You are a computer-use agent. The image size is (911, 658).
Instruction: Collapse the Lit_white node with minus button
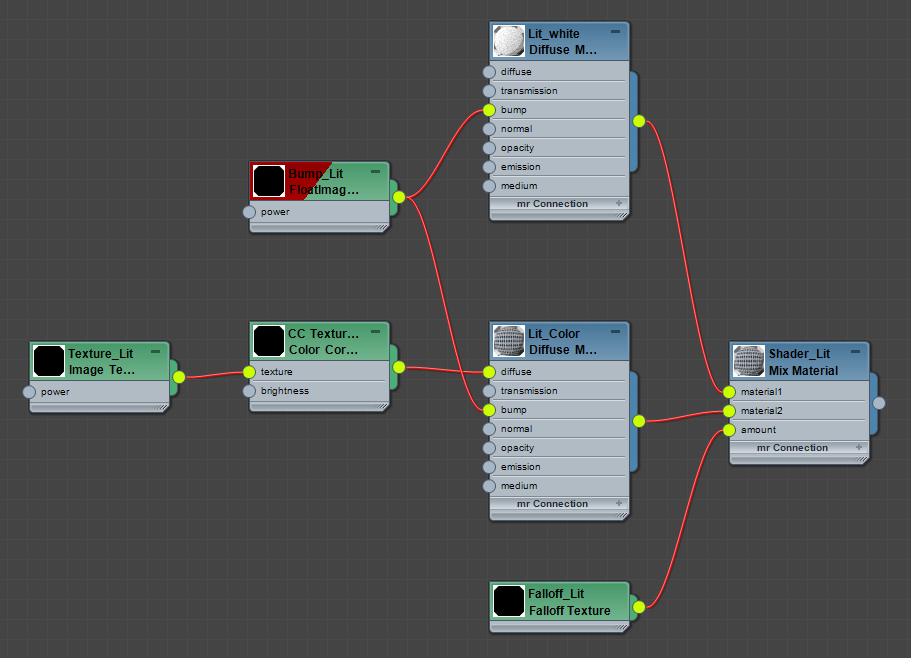(x=616, y=33)
